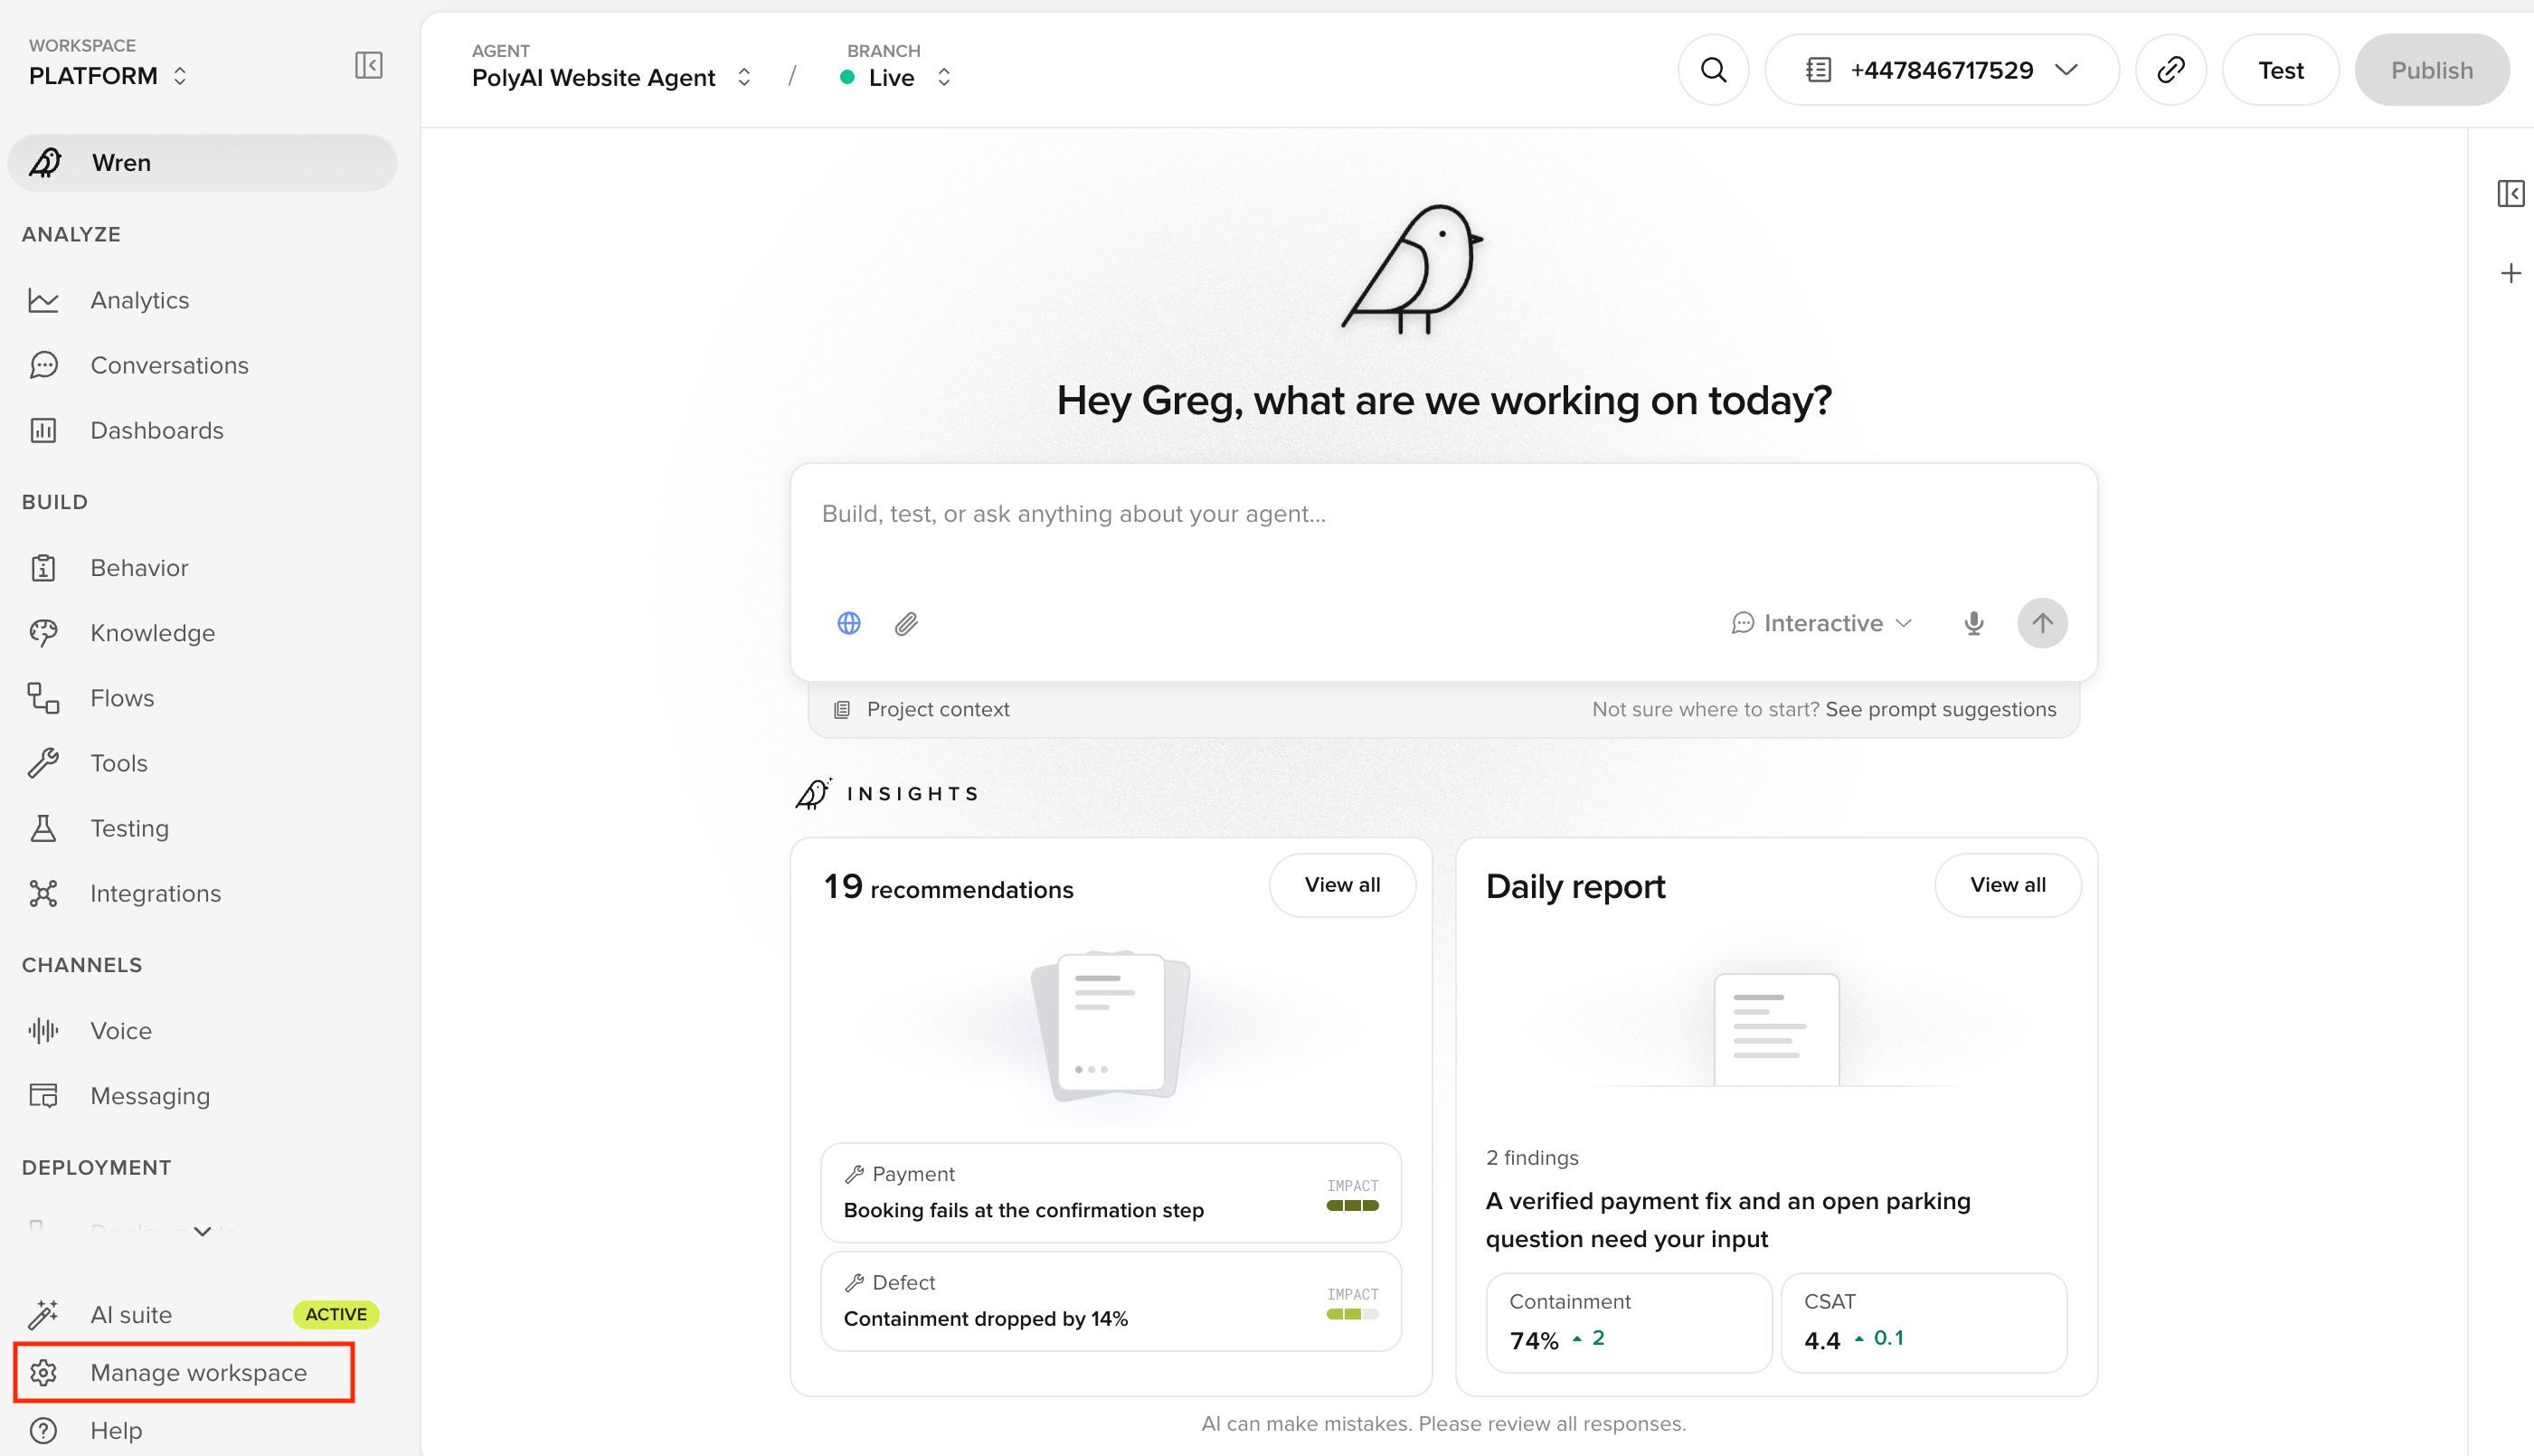
Task: Open the CSAT 4.4 metric card
Action: 1923,1322
